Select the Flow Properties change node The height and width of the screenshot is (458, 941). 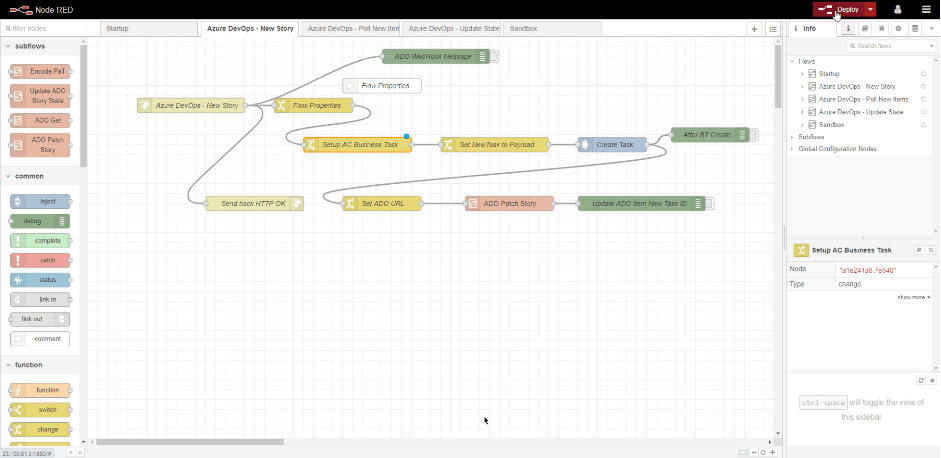pyautogui.click(x=314, y=106)
